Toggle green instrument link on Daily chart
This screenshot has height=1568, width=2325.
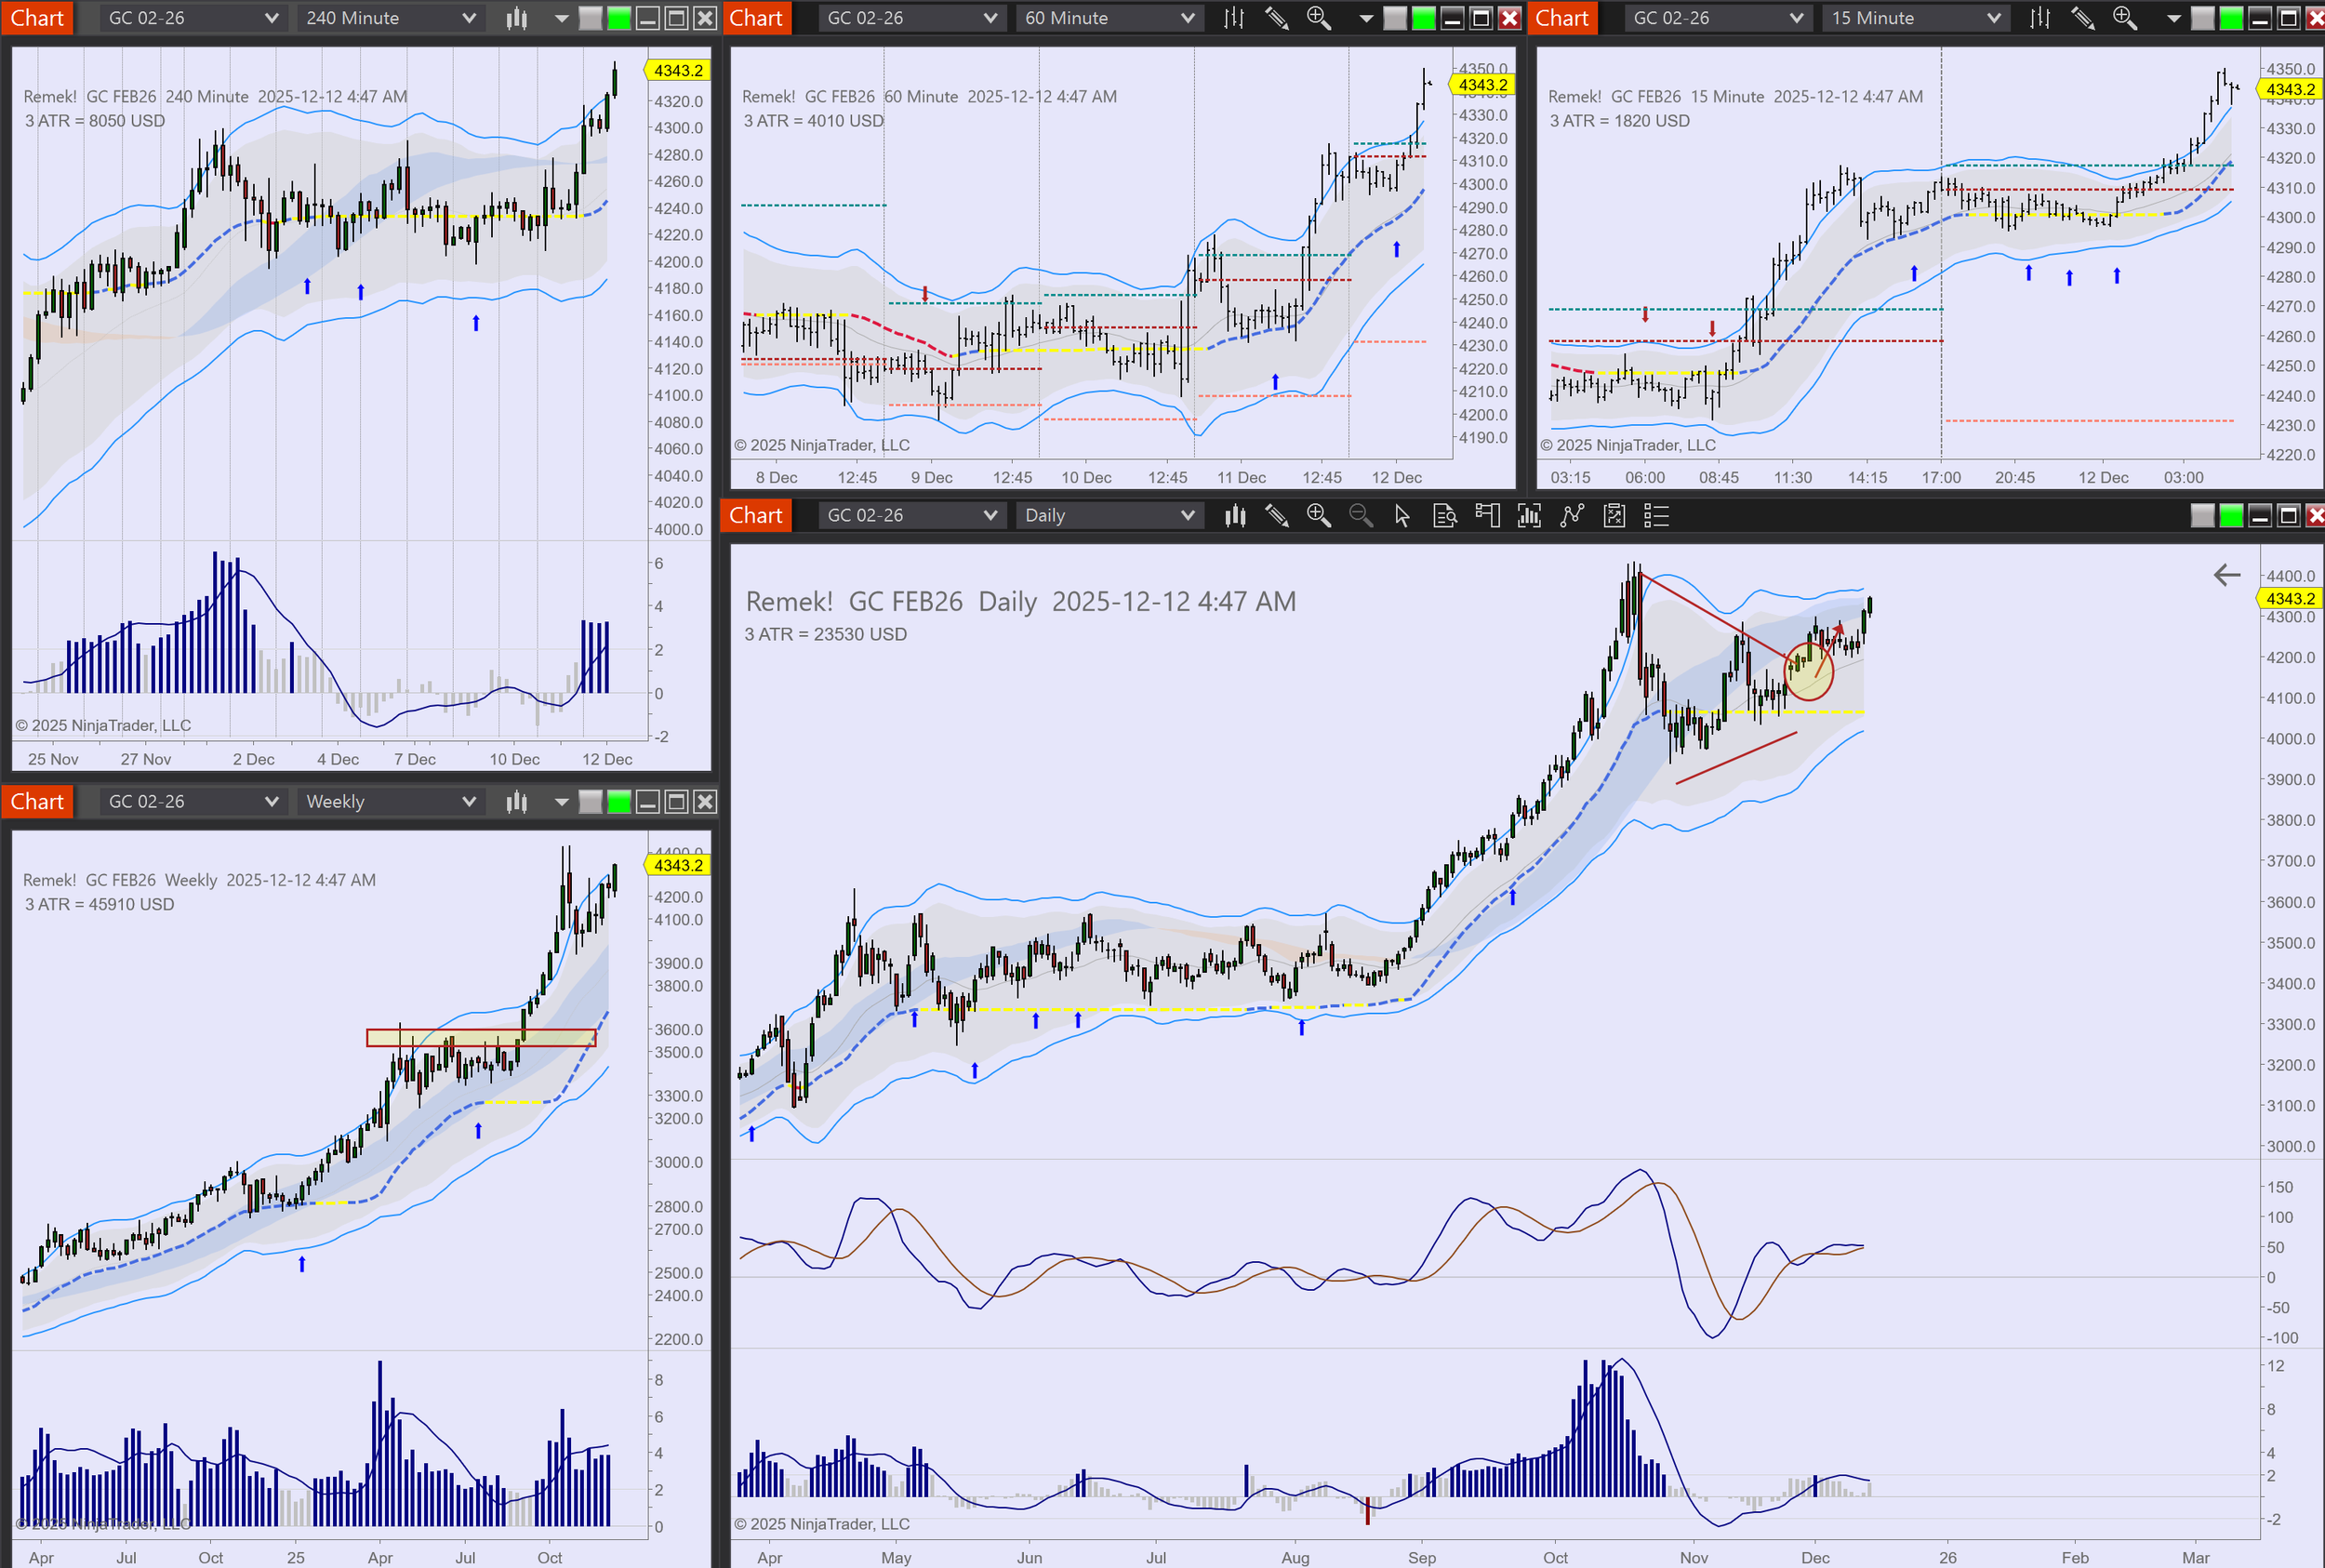pyautogui.click(x=2231, y=515)
